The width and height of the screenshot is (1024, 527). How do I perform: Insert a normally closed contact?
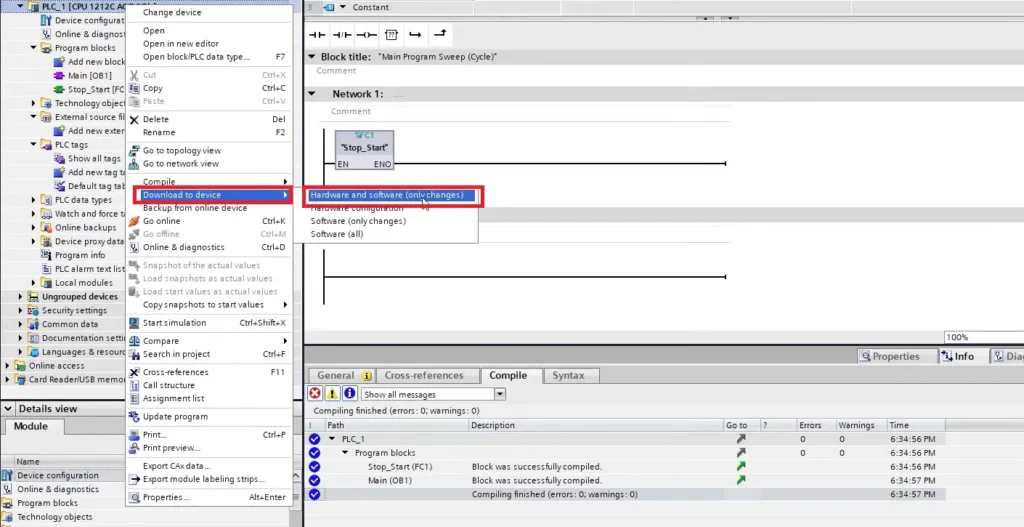(342, 35)
